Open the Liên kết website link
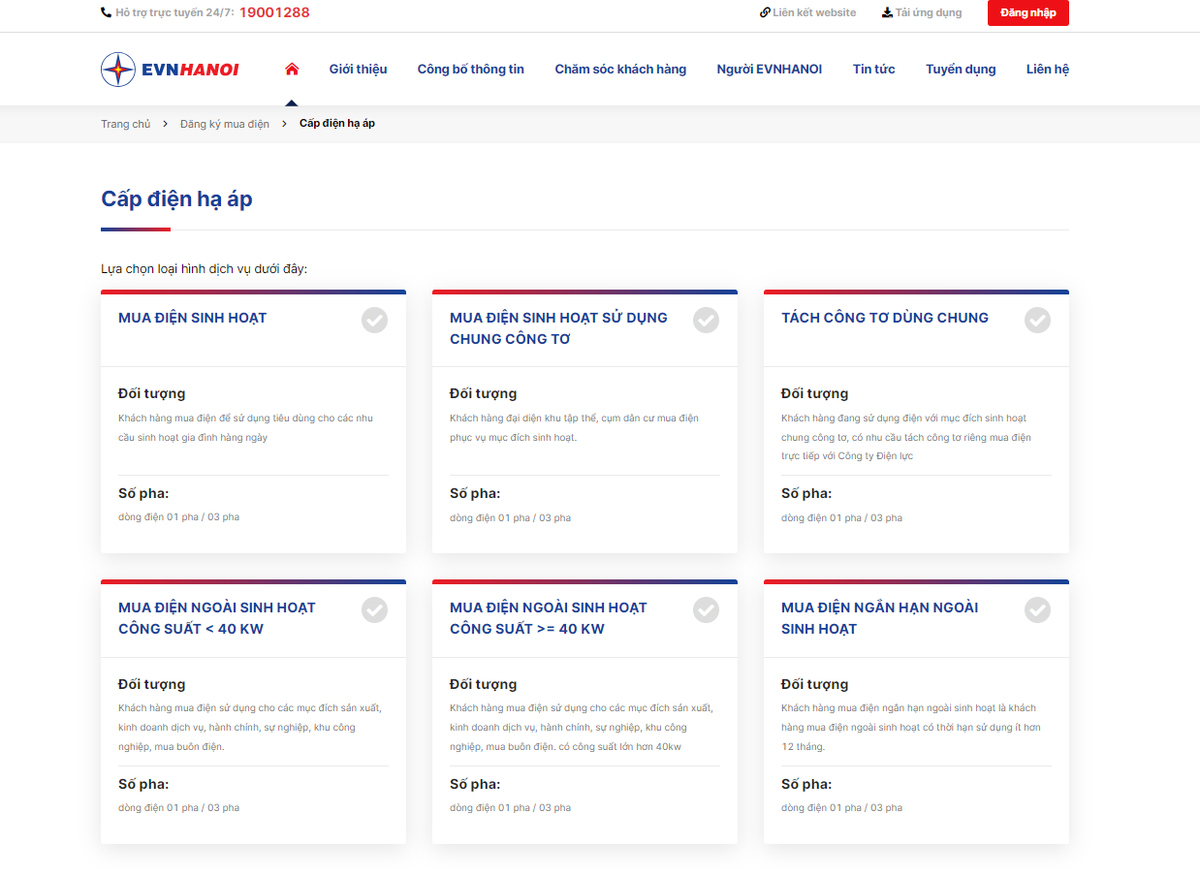1200x869 pixels. [808, 13]
